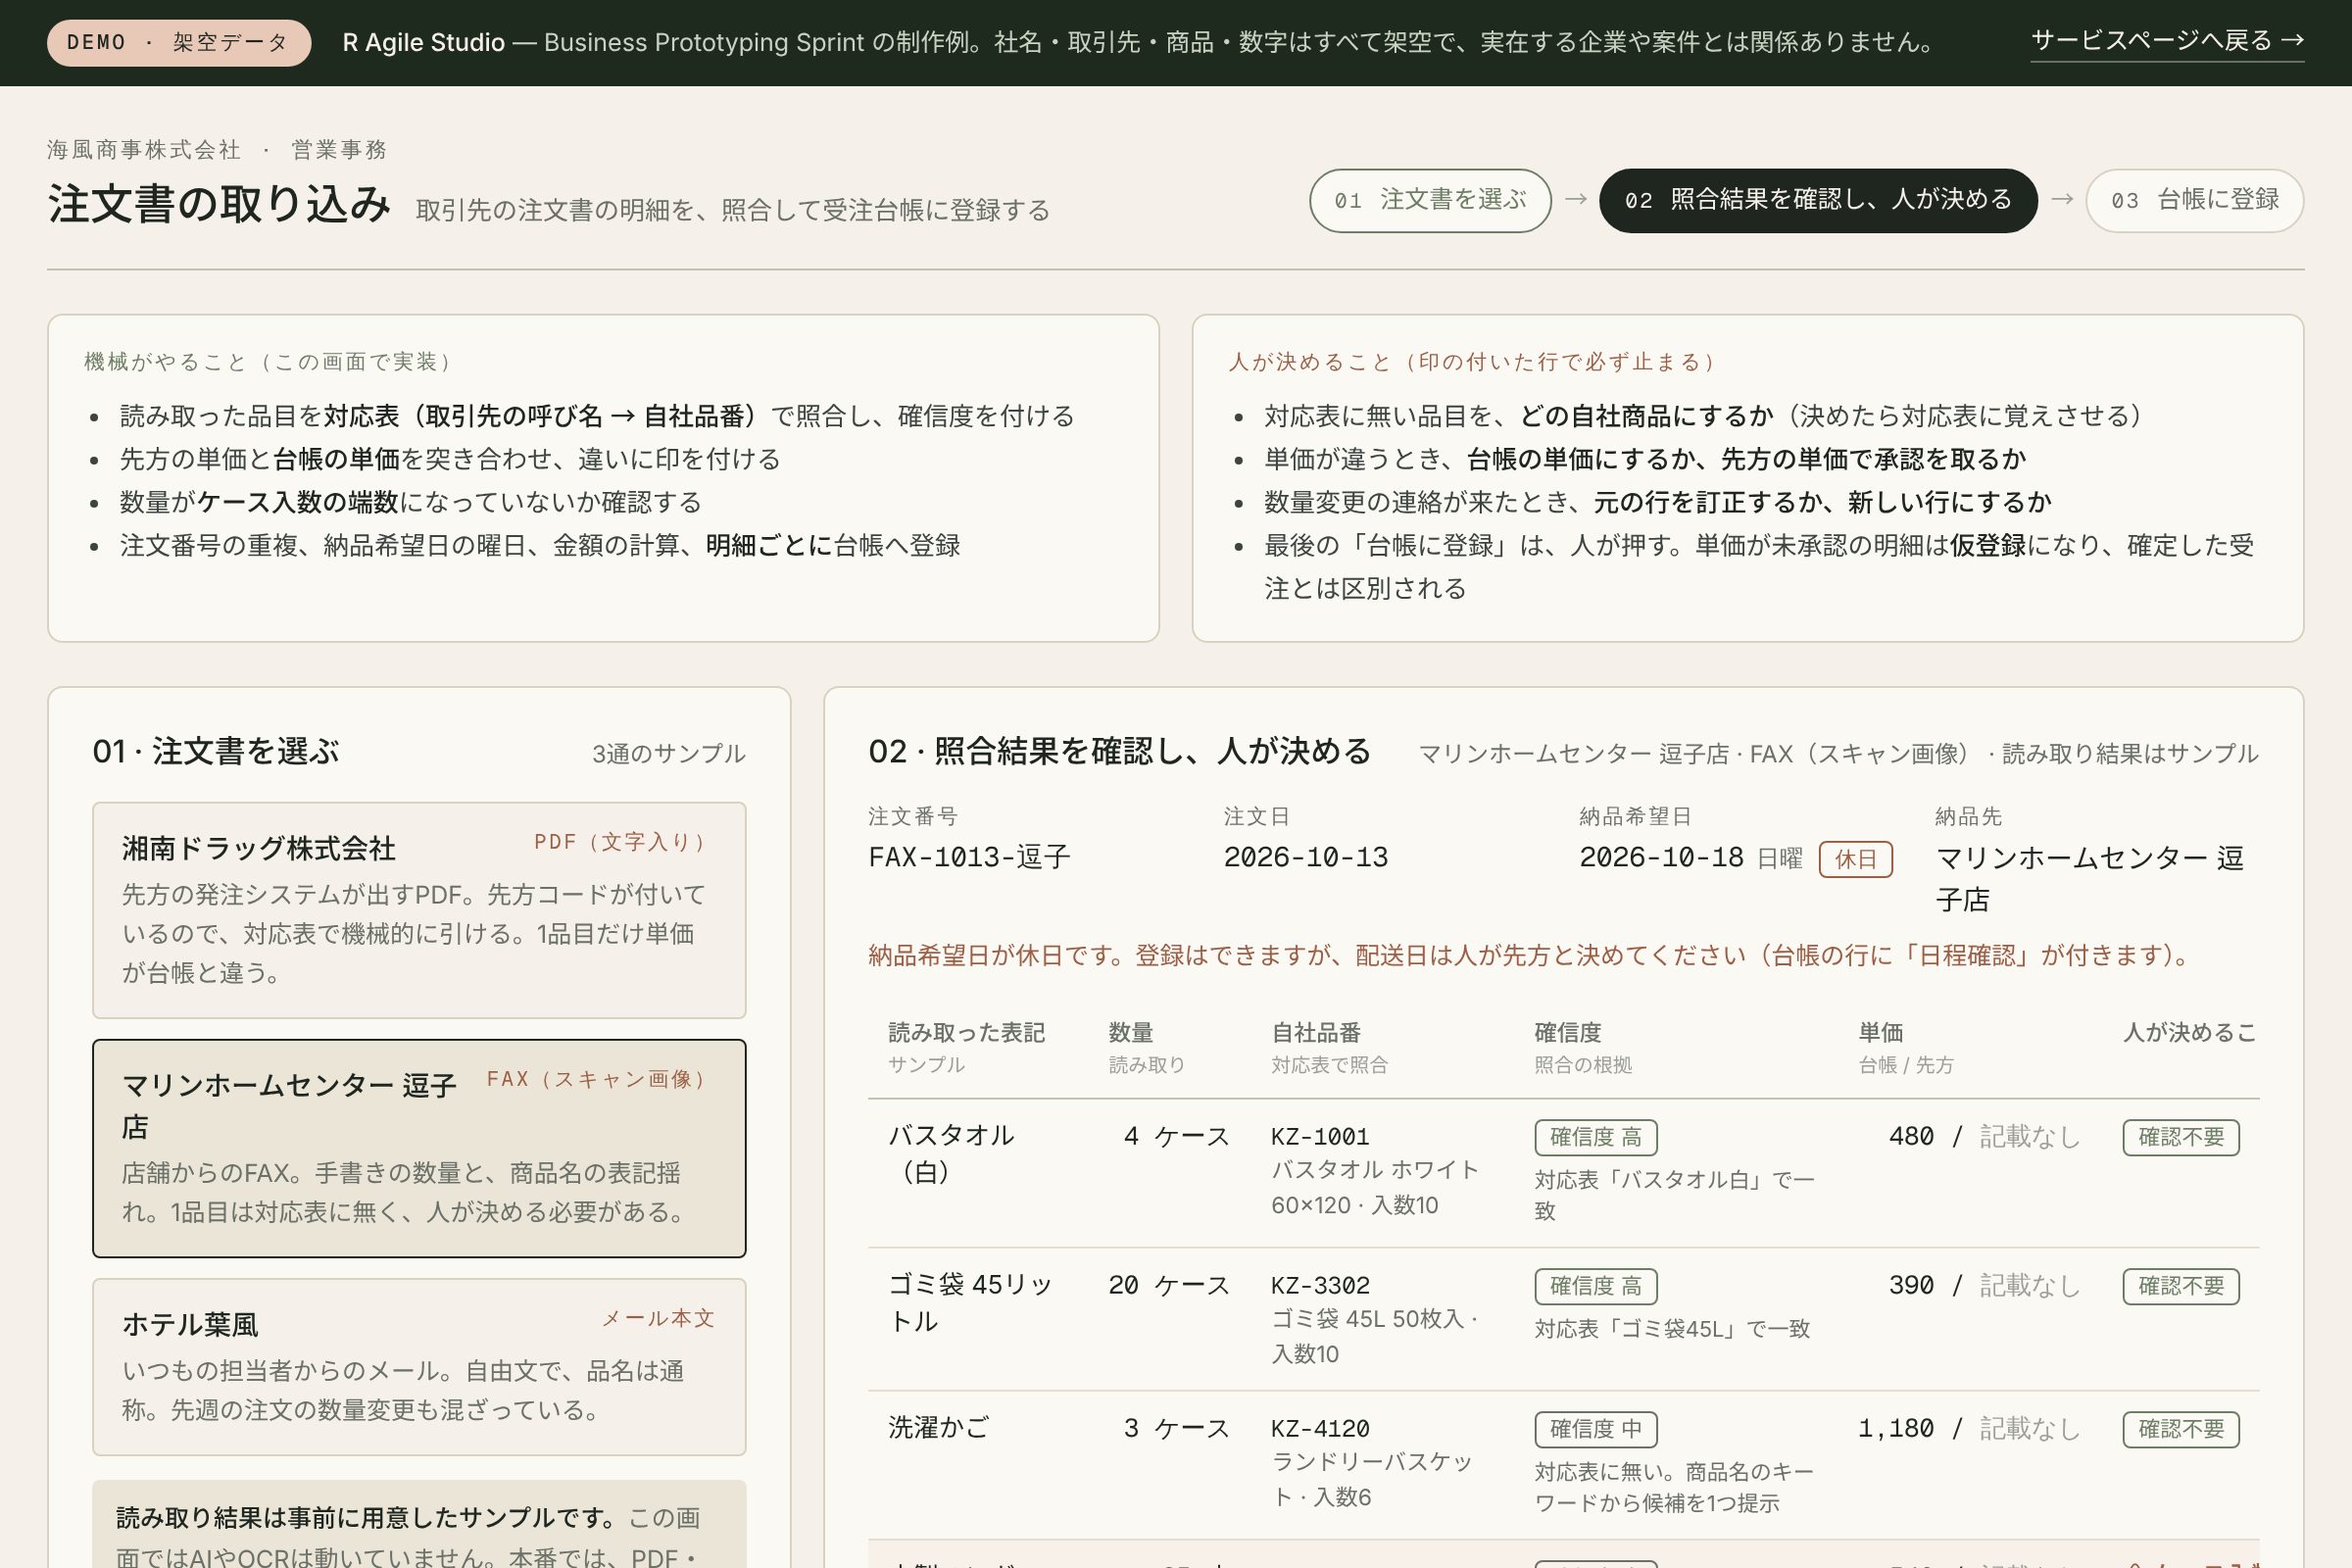Click the 読み取った表記 column header
2352x1568 pixels.
pyautogui.click(x=966, y=1032)
